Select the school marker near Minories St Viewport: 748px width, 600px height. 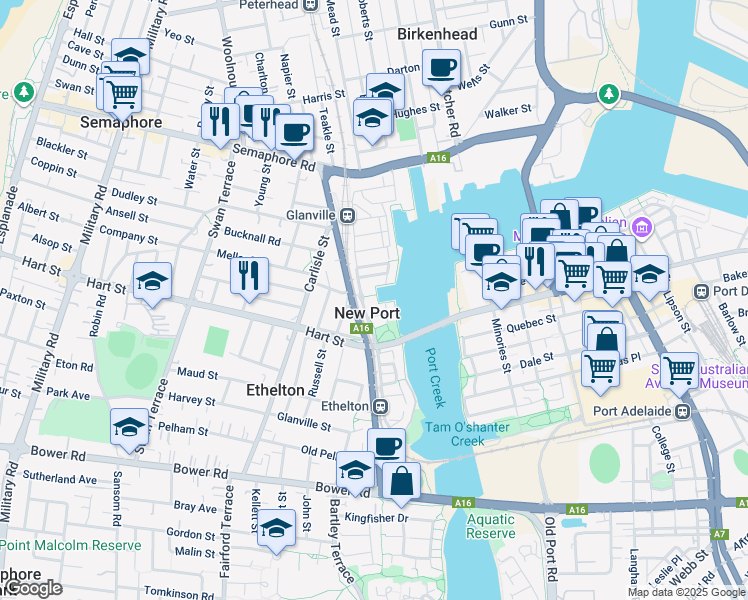(x=500, y=283)
